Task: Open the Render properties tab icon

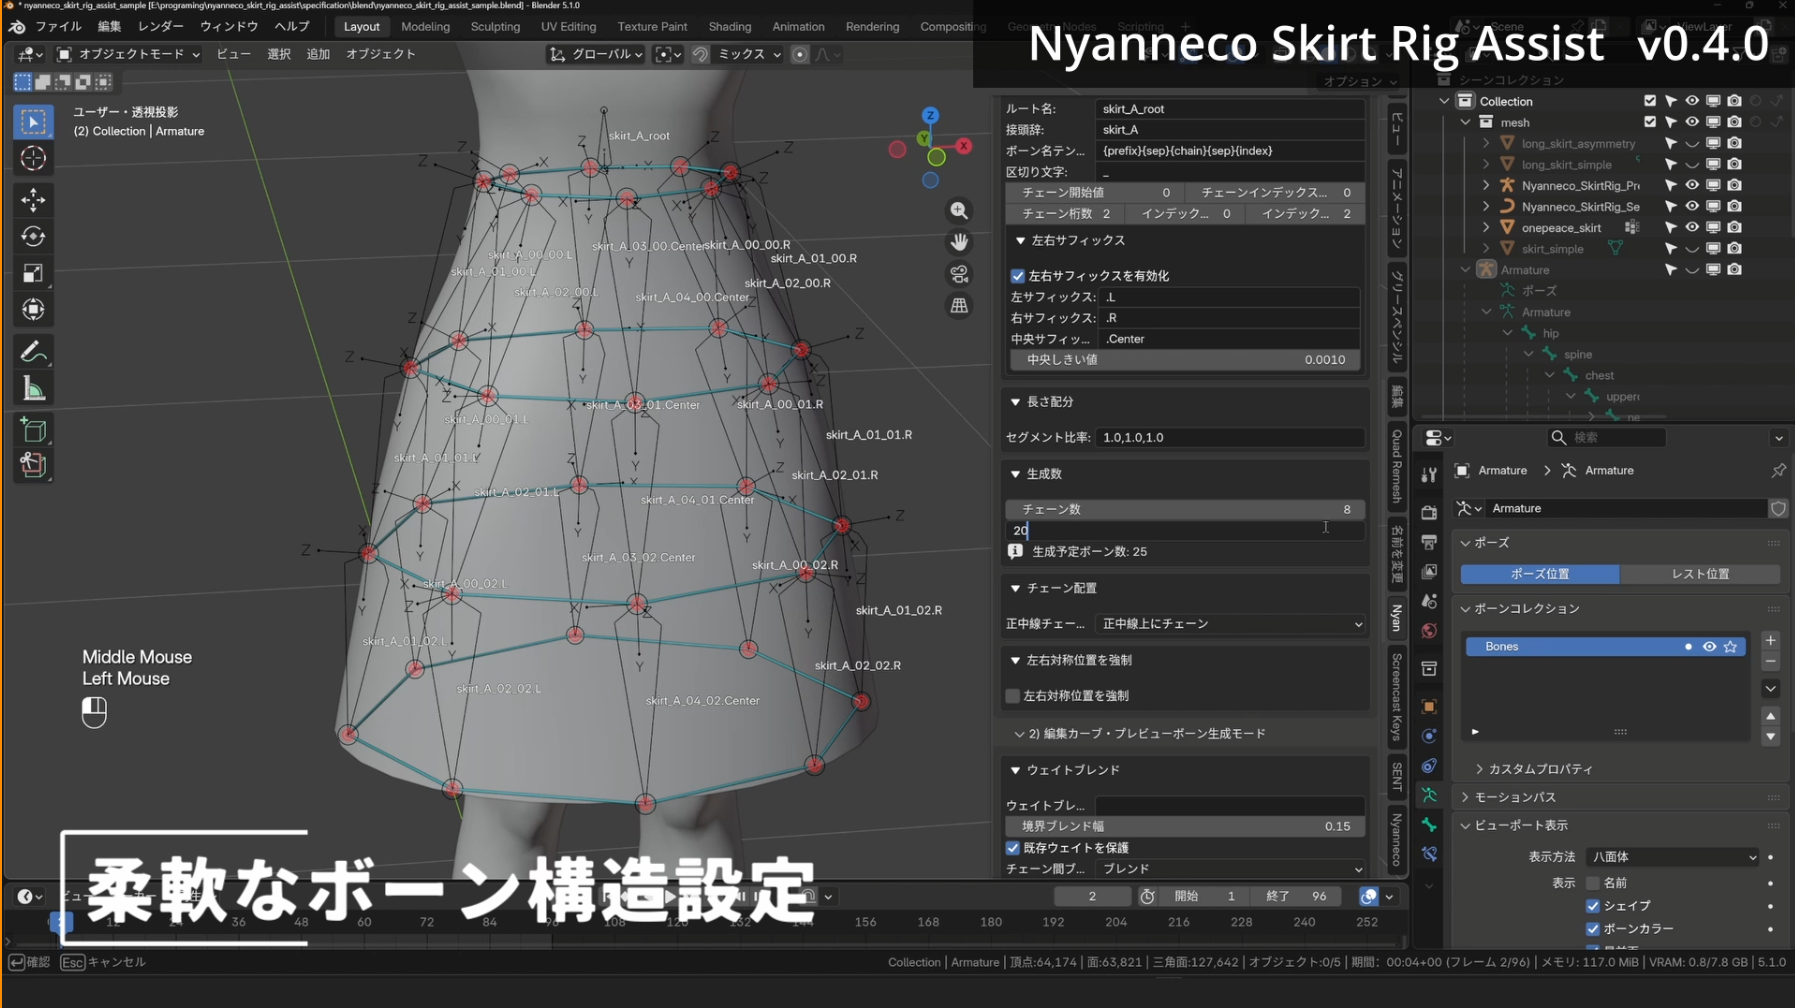Action: pyautogui.click(x=1429, y=512)
